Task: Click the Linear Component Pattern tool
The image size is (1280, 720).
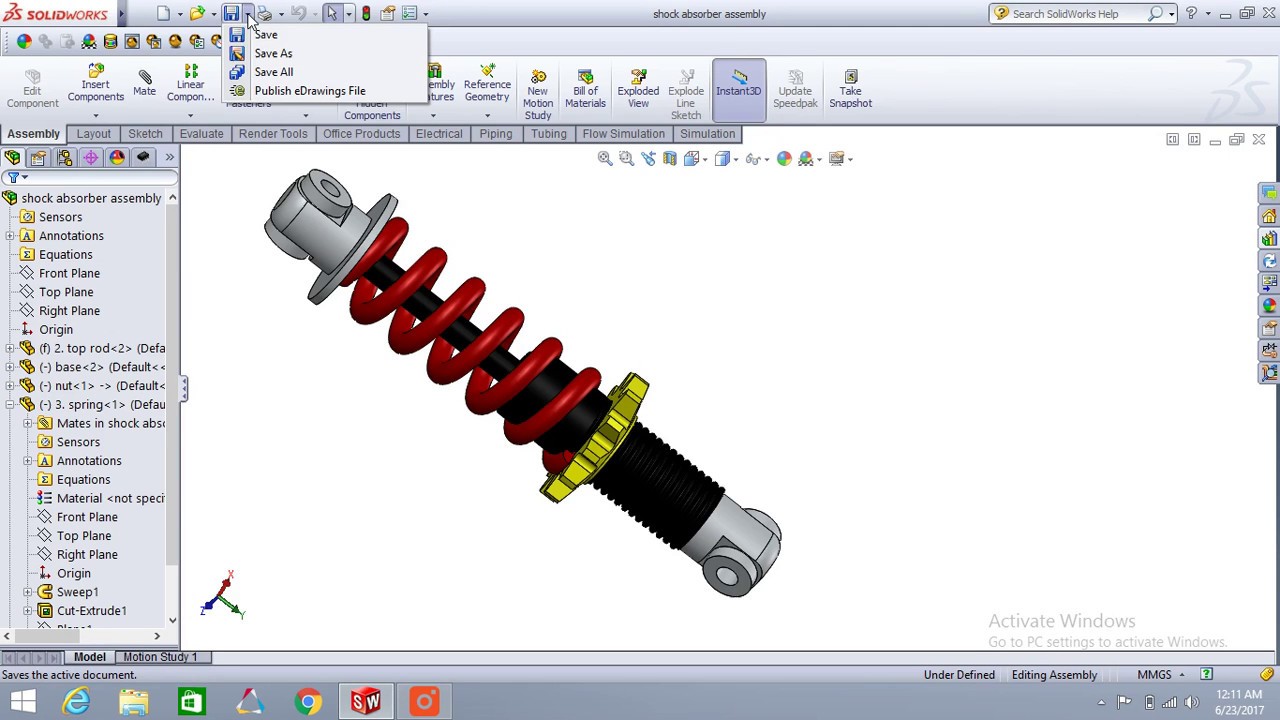Action: pyautogui.click(x=190, y=84)
